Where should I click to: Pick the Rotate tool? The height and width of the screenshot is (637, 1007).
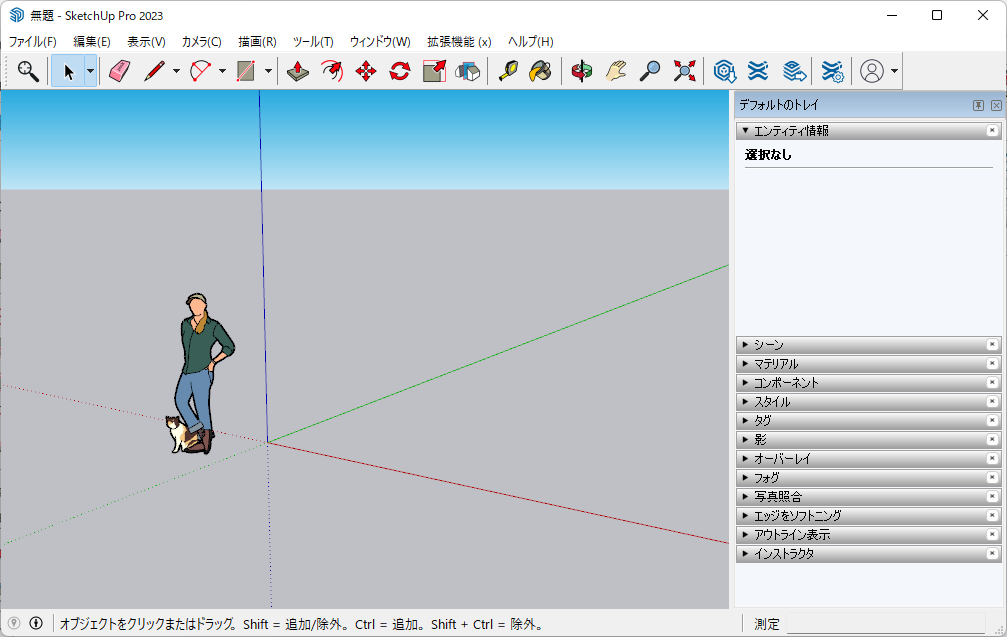coord(400,71)
